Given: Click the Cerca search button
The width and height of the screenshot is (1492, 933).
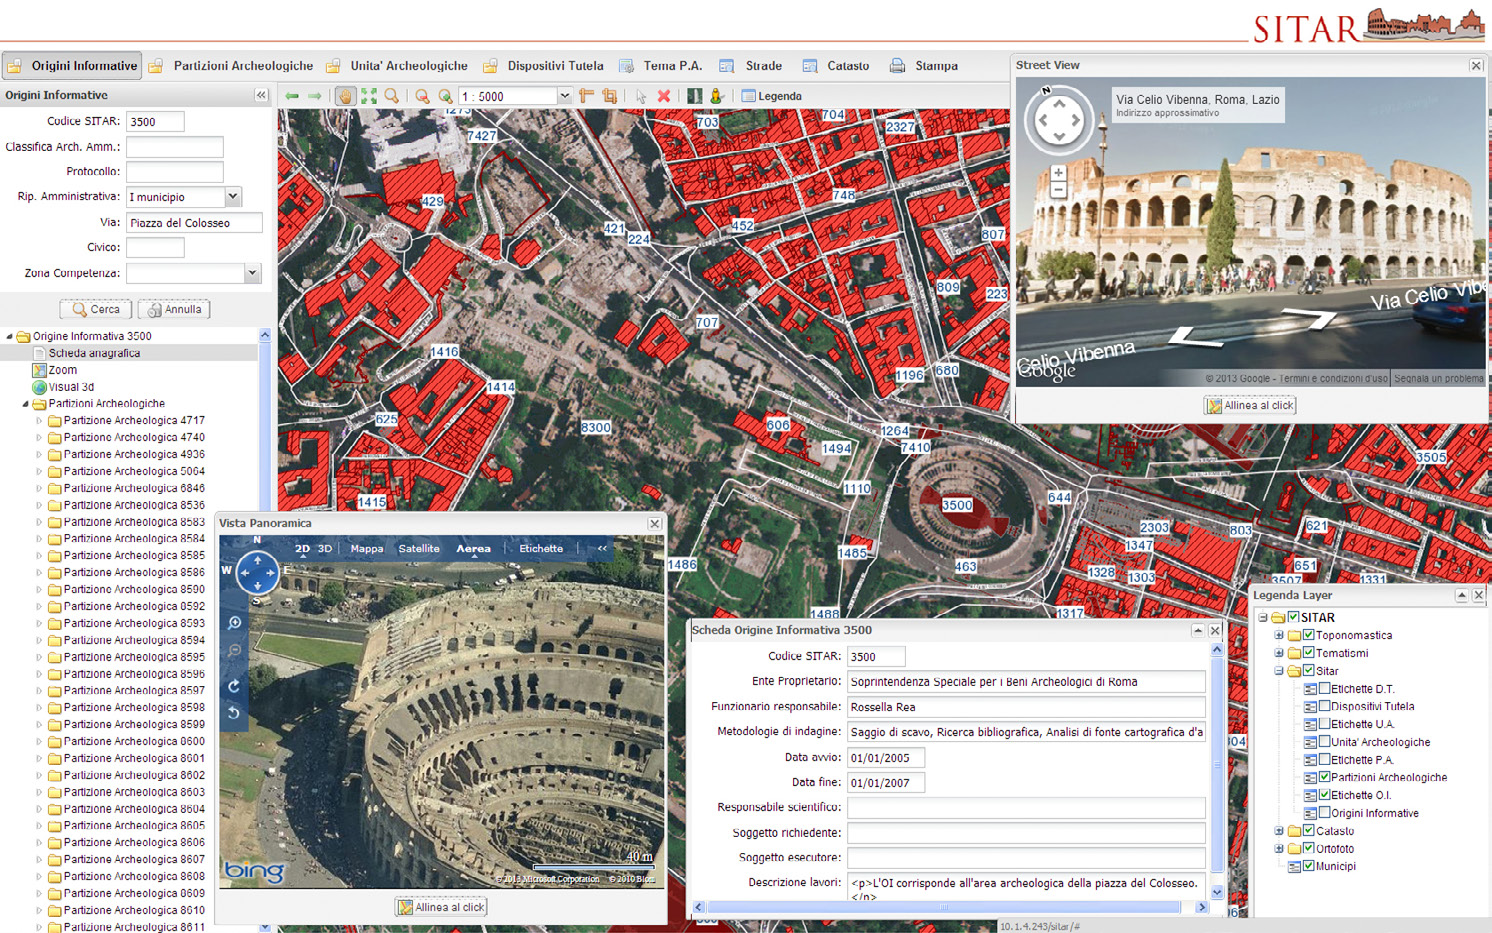Looking at the screenshot, I should pos(96,309).
